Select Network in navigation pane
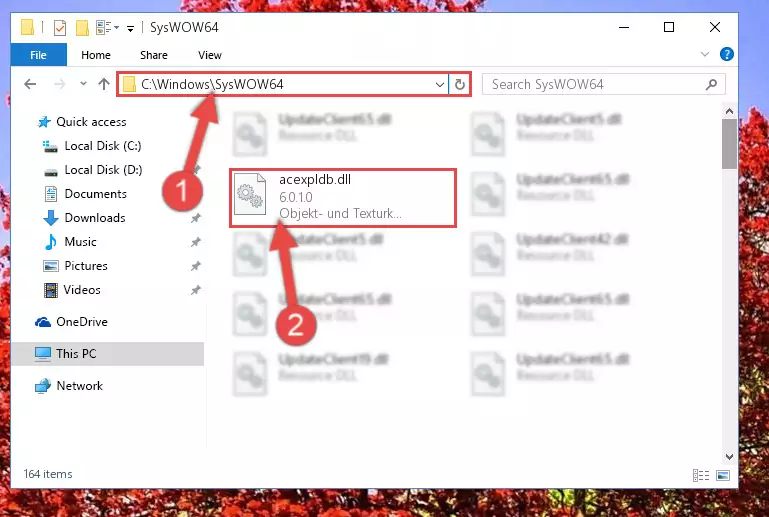Screen dimensions: 769x517 79,386
